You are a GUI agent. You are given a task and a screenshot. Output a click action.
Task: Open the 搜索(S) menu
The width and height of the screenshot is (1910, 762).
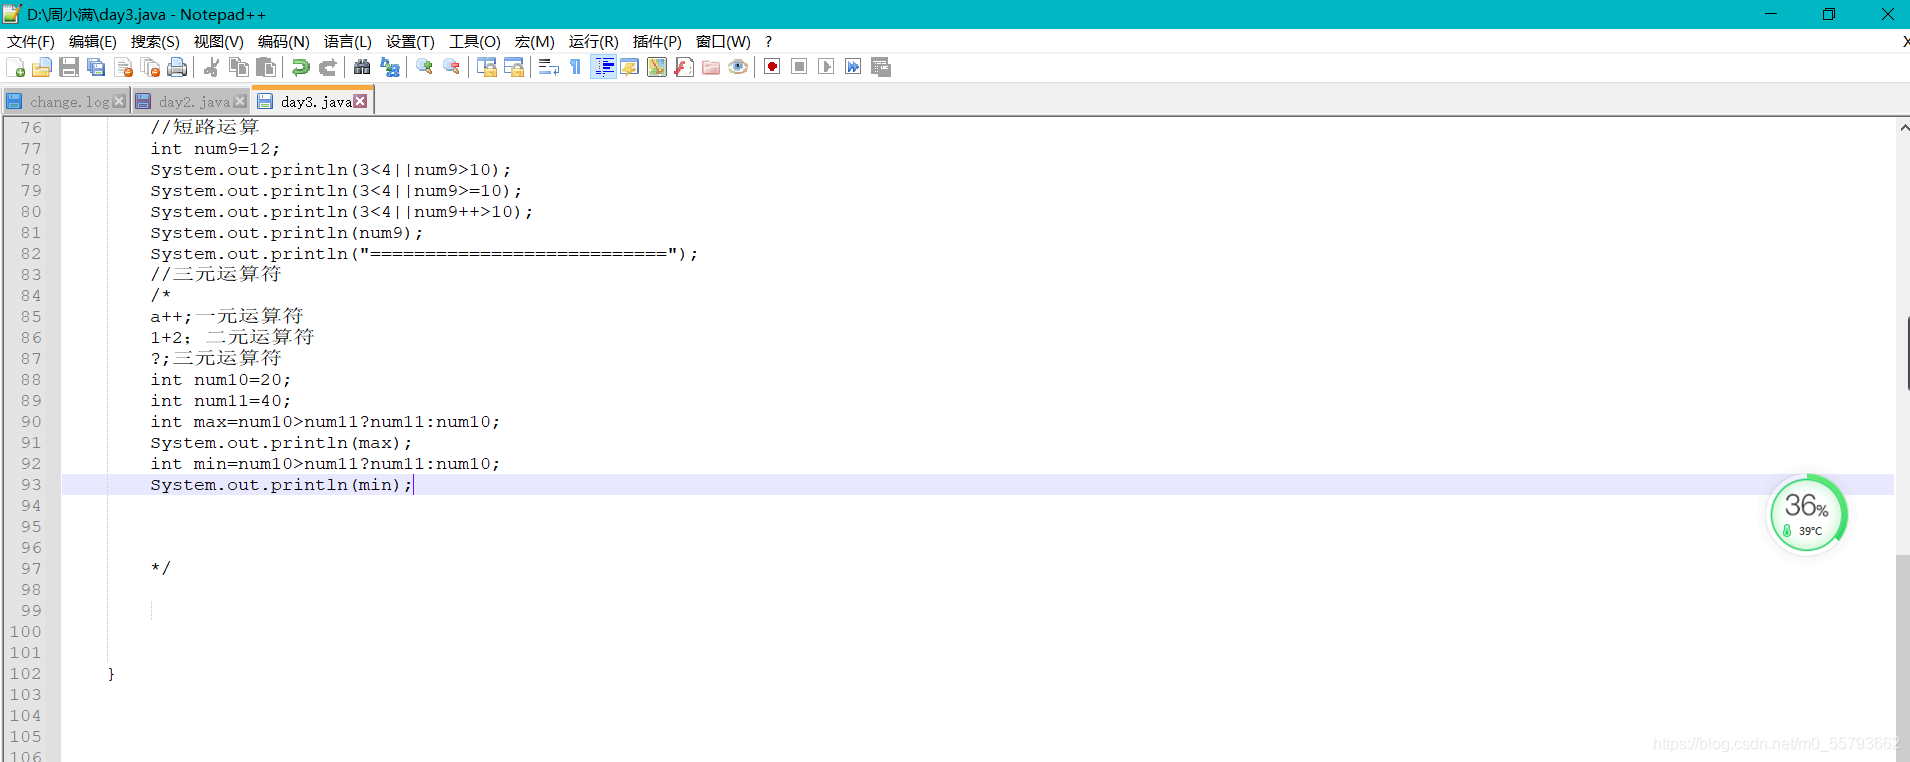click(x=155, y=41)
